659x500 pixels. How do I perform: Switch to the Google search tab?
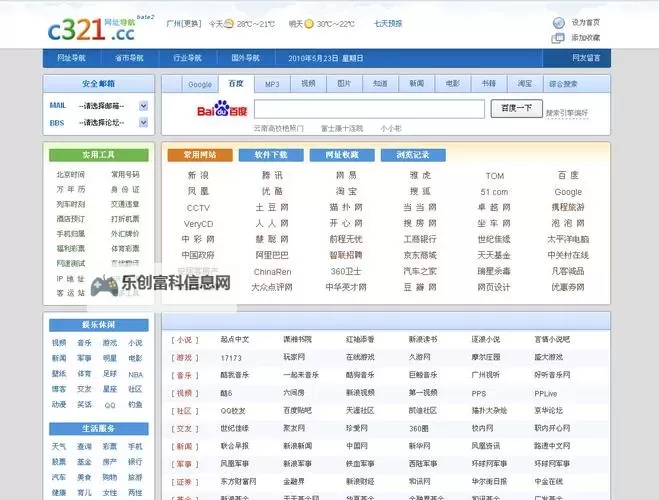click(x=200, y=84)
